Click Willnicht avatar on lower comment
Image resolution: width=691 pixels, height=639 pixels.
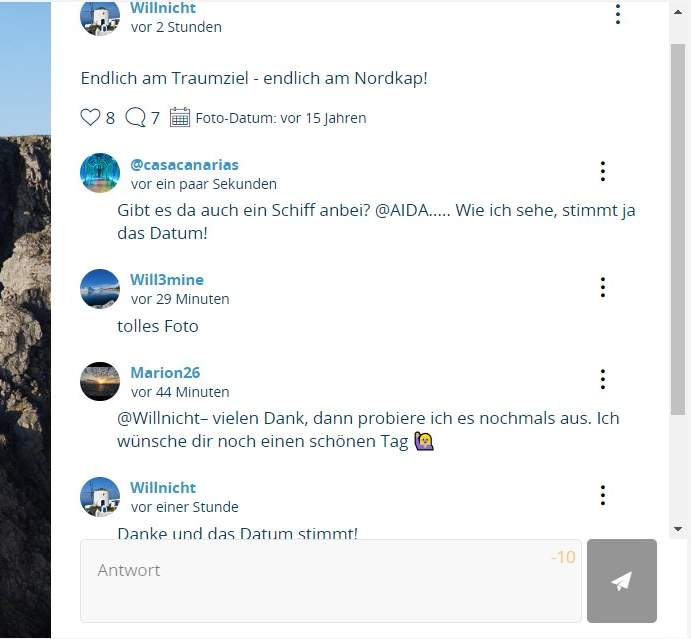point(100,497)
